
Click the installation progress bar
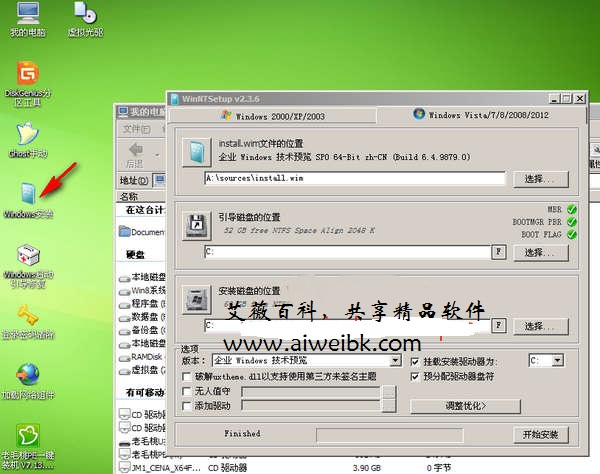390,435
